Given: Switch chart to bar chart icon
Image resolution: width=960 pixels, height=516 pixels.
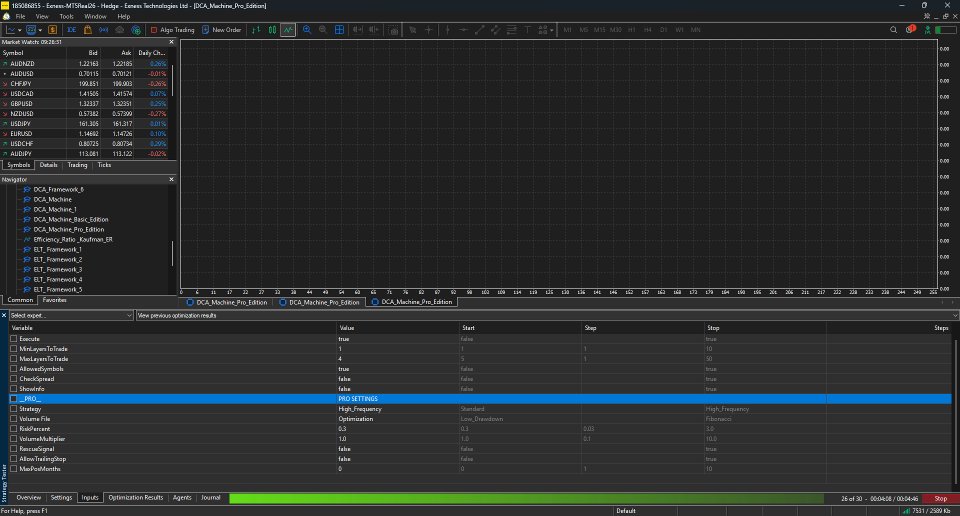Looking at the screenshot, I should click(x=256, y=29).
